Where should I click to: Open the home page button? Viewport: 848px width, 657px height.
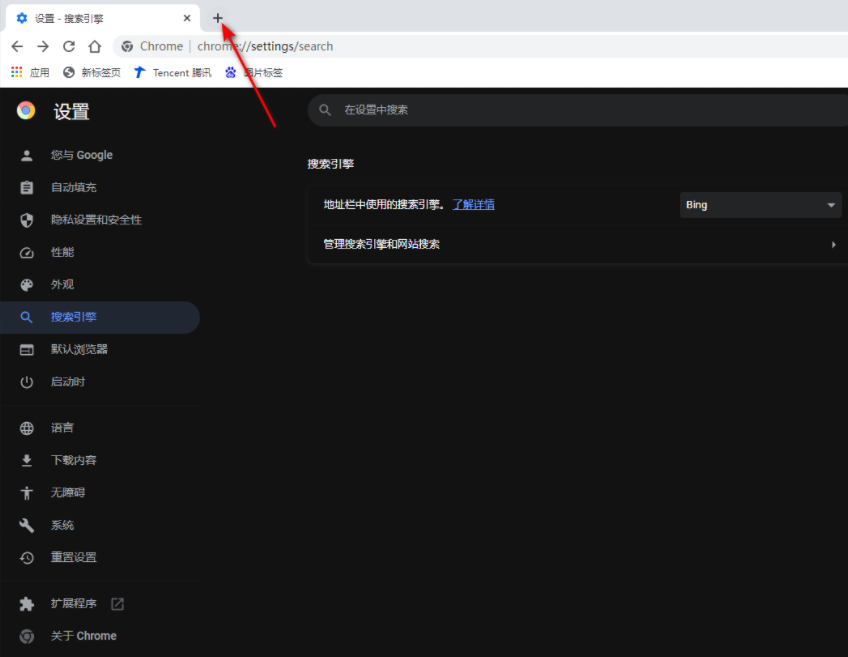(x=95, y=47)
